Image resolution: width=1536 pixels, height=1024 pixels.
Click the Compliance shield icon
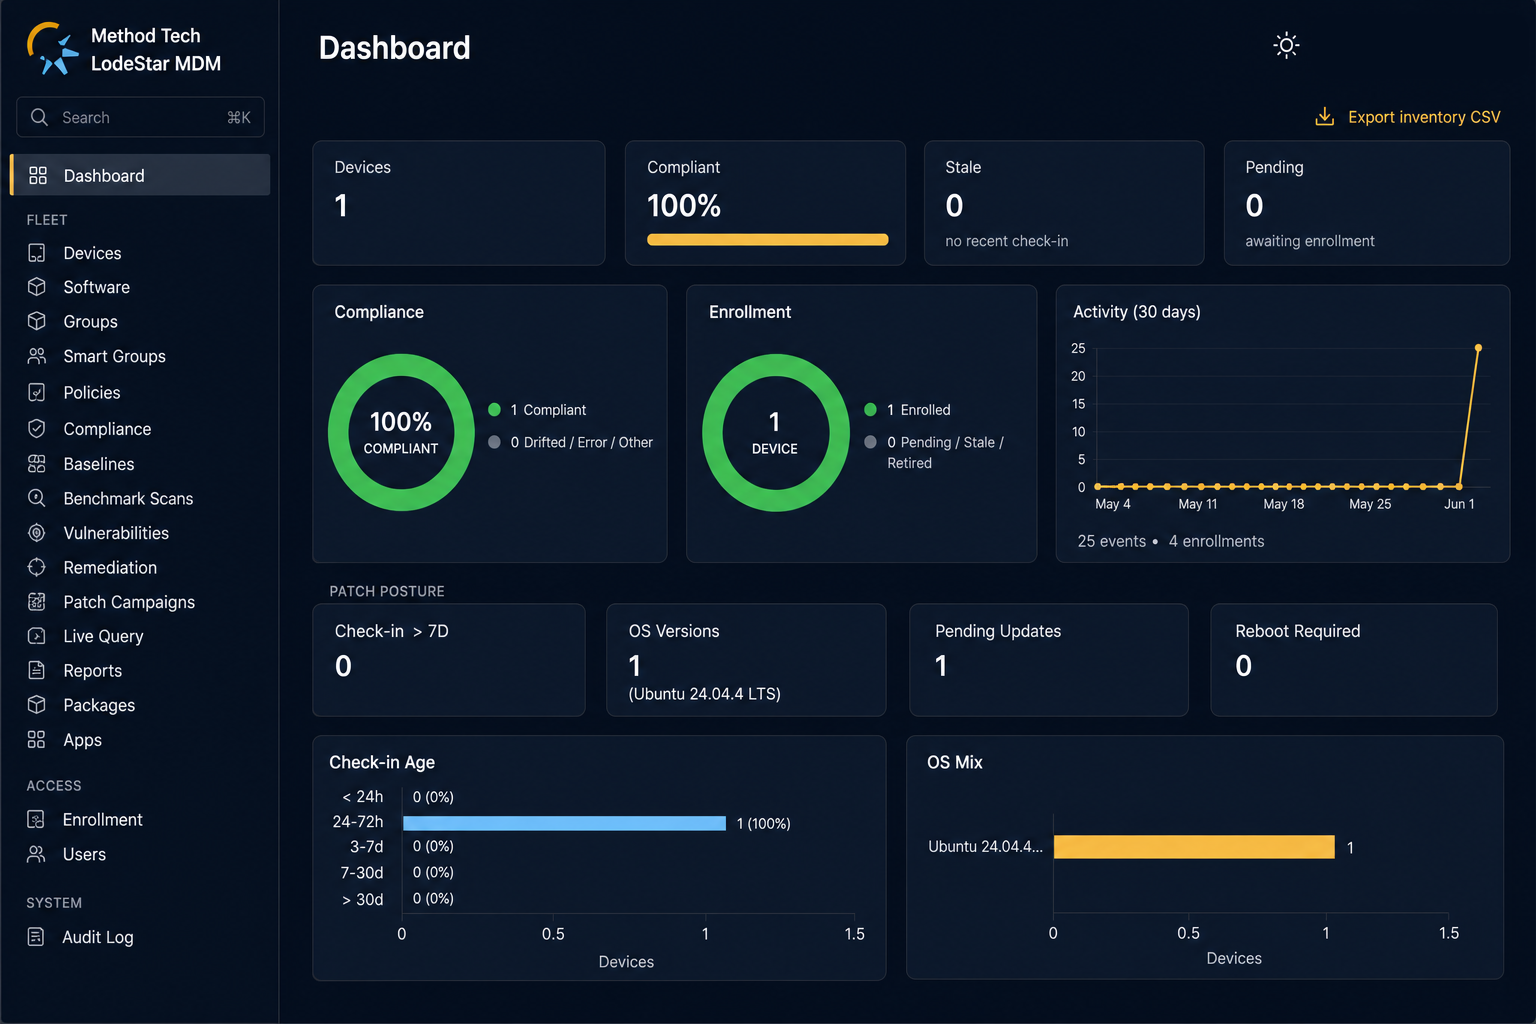(37, 428)
